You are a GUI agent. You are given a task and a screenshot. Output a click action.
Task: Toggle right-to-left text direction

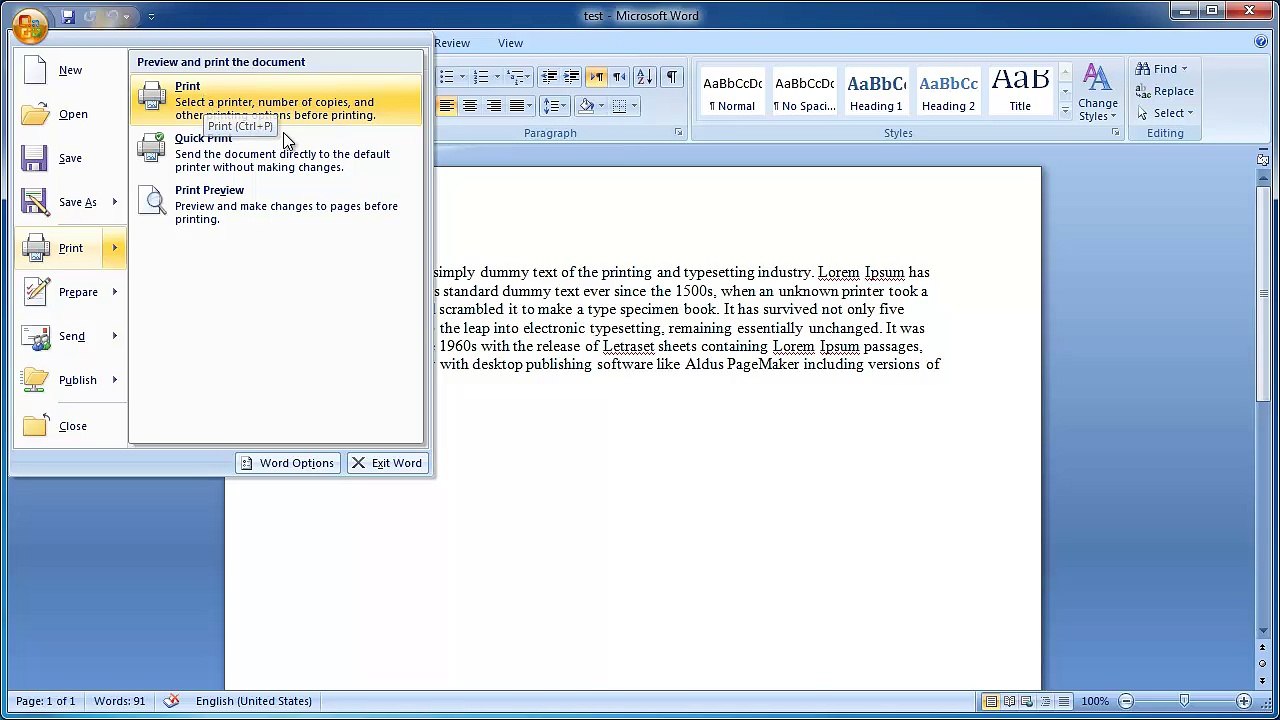619,77
